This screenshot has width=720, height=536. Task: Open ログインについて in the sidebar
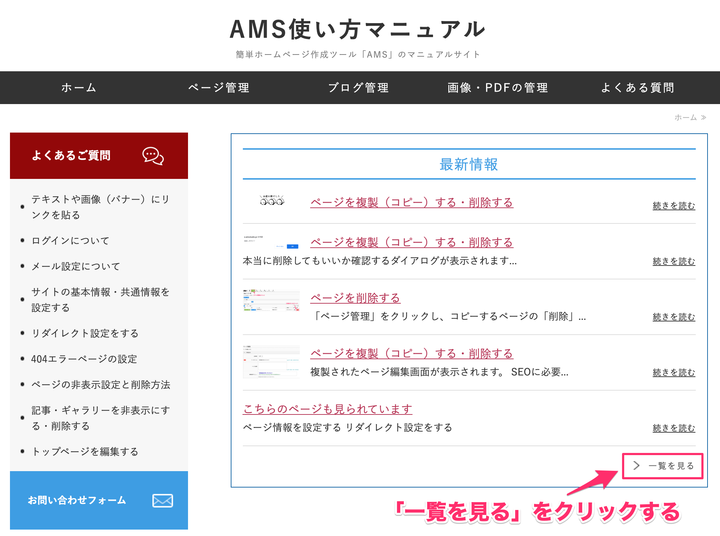pos(70,241)
